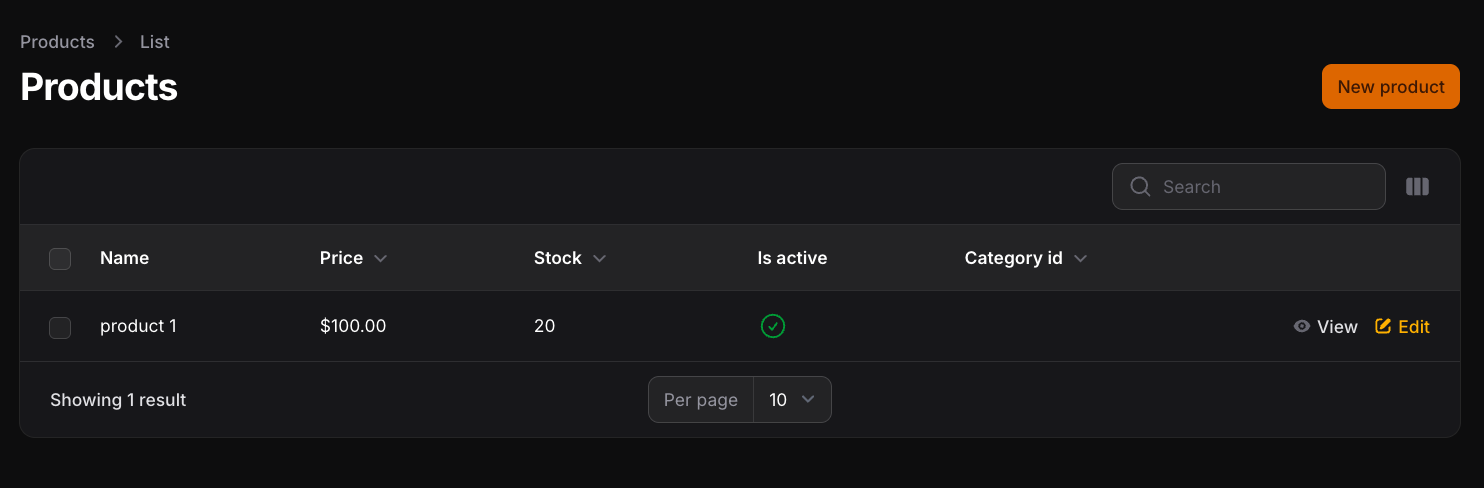Toggle table columns visibility icon

[1417, 187]
